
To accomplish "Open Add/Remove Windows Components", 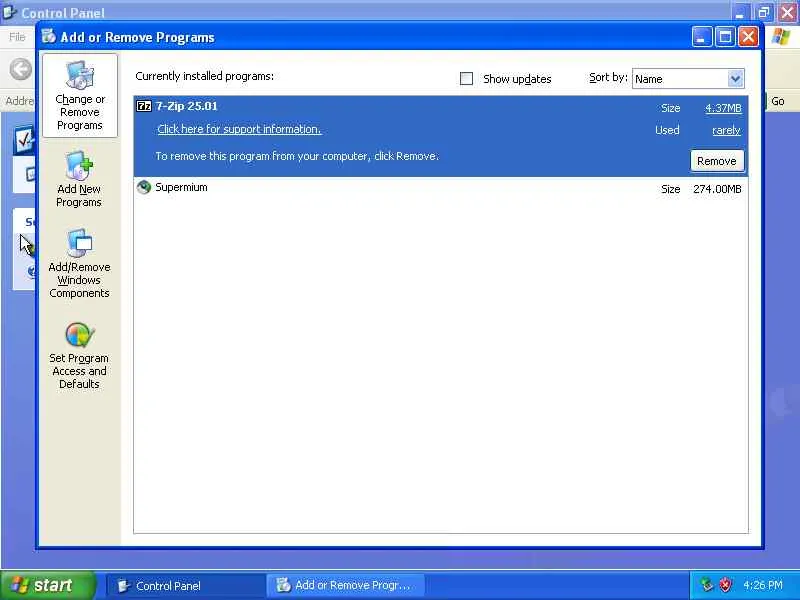I will (79, 263).
